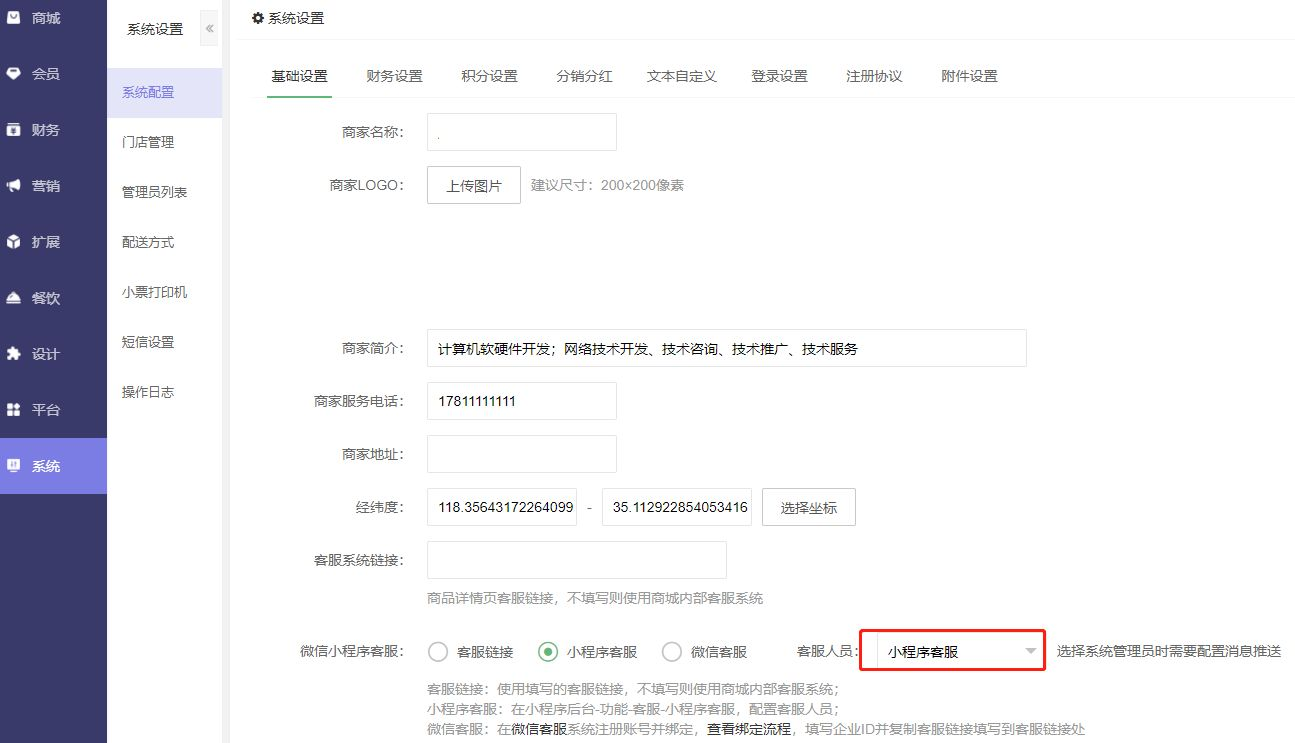Click the 平台 platform grid icon
This screenshot has height=743, width=1295.
click(x=14, y=410)
